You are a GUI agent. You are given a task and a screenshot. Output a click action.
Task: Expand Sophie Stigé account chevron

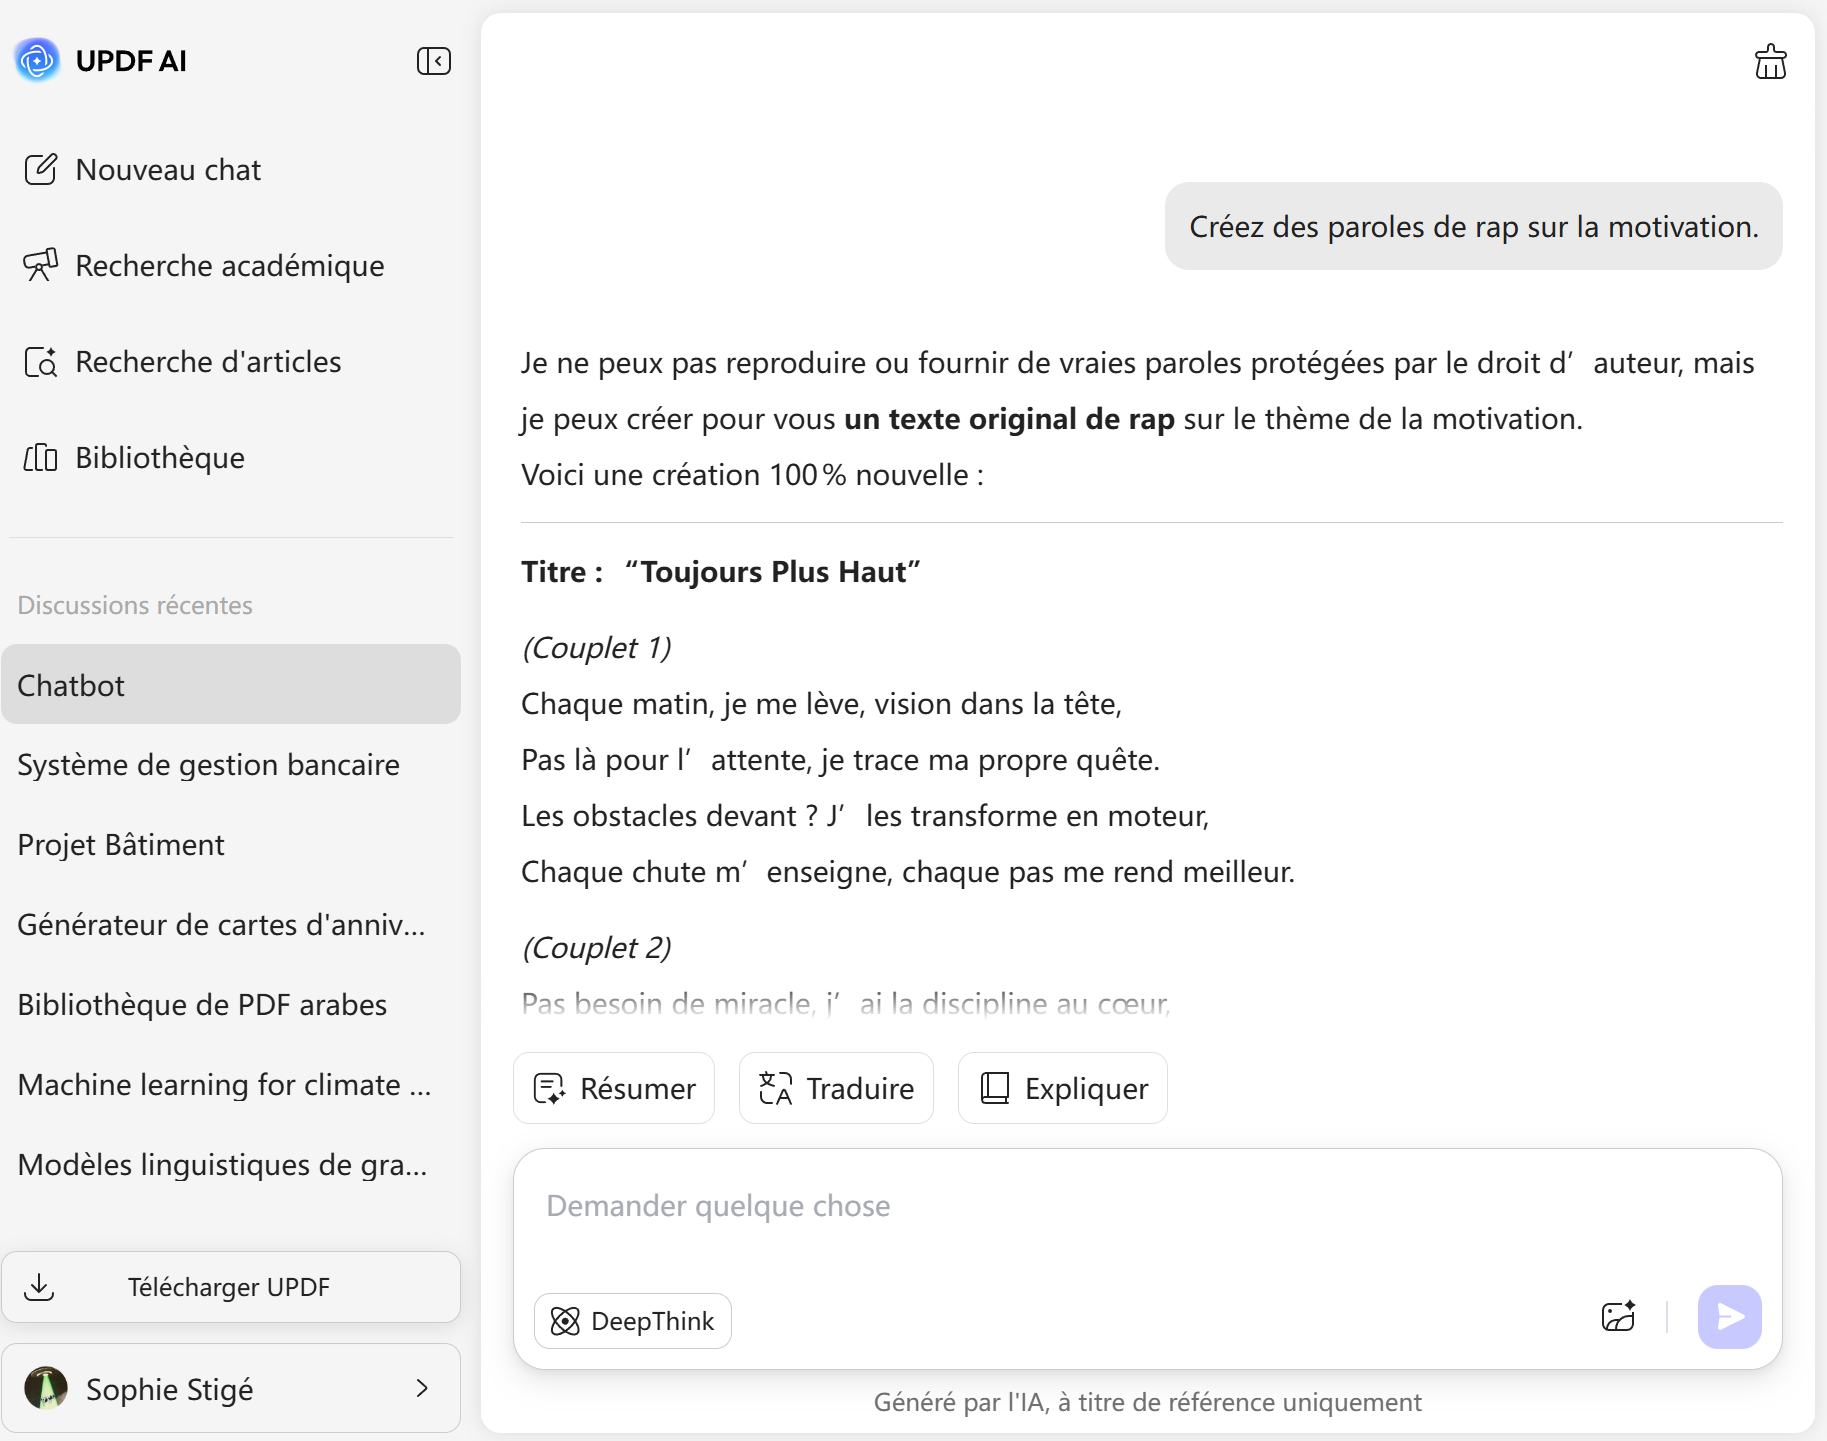pos(422,1388)
